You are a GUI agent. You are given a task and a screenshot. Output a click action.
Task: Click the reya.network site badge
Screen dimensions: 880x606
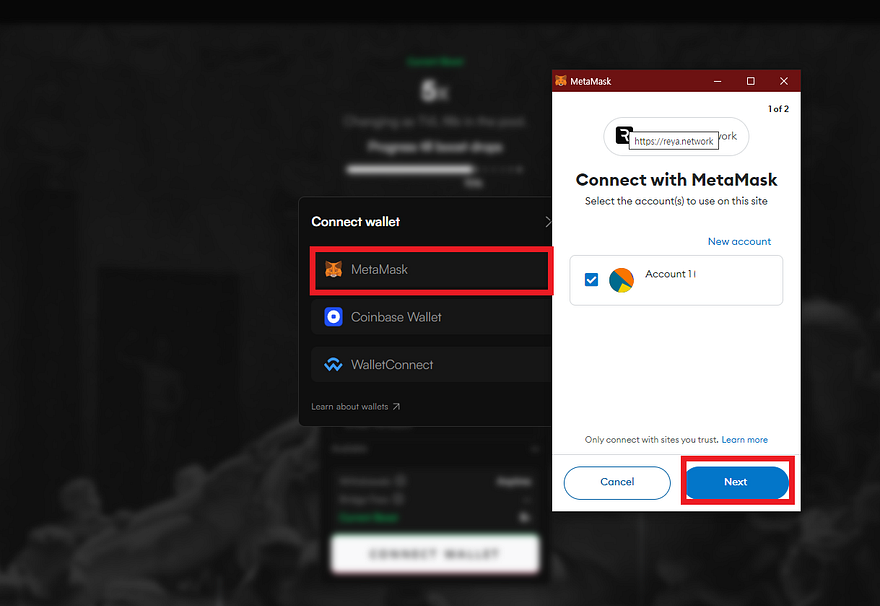click(x=676, y=136)
